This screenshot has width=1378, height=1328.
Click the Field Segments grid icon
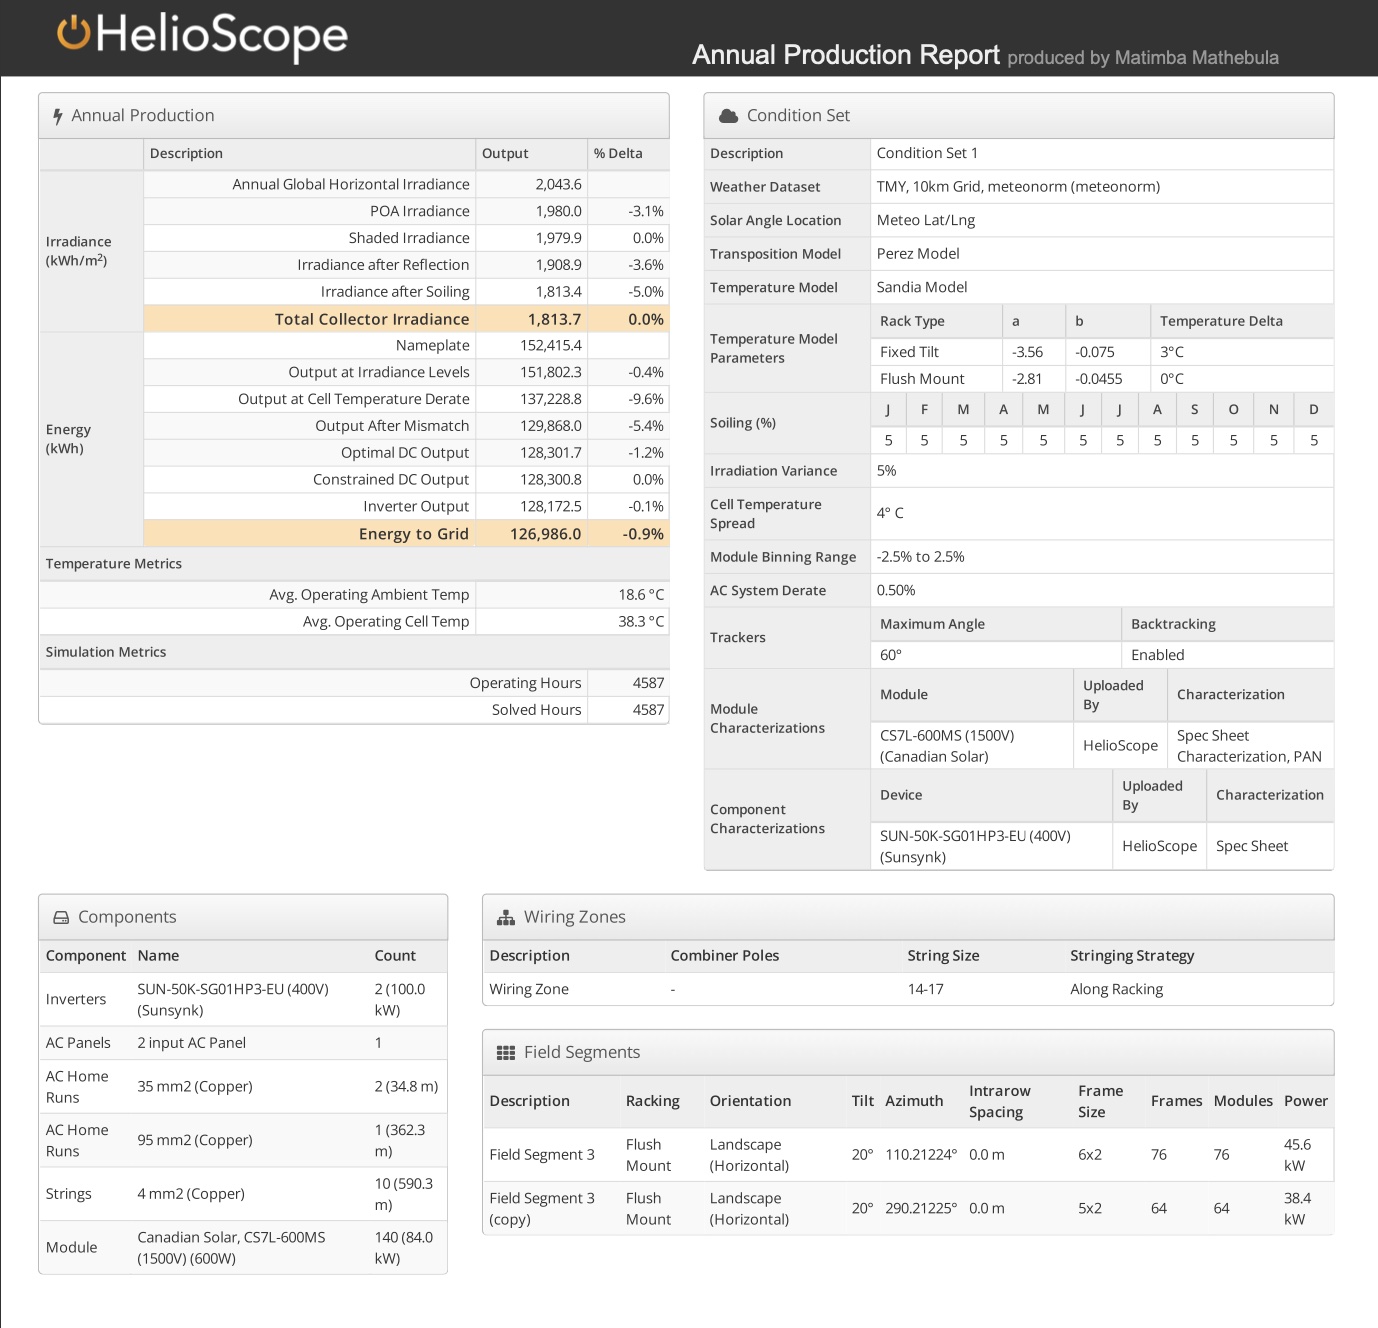tap(506, 1052)
